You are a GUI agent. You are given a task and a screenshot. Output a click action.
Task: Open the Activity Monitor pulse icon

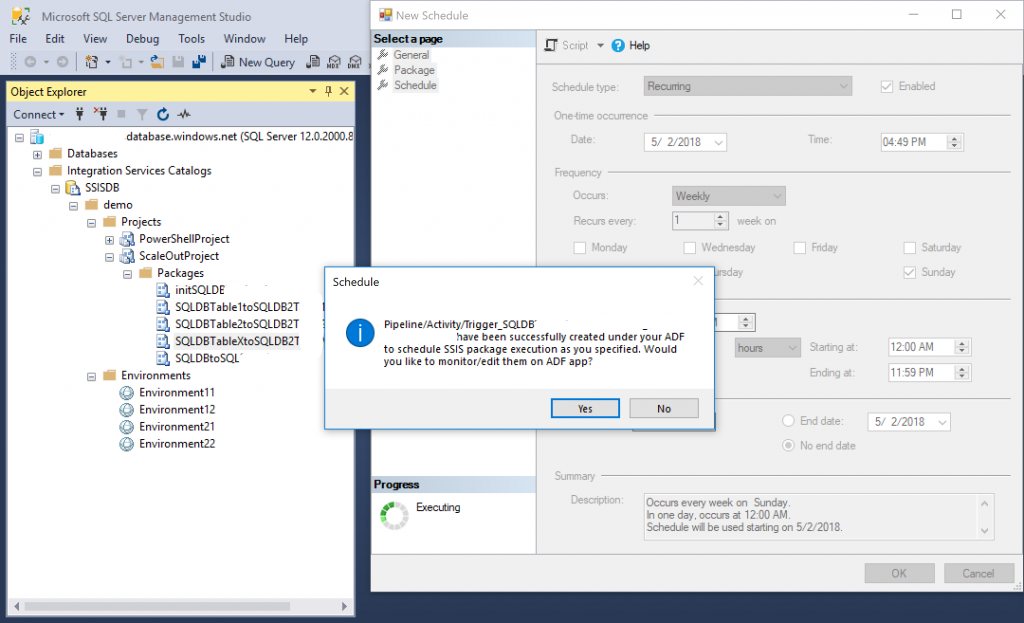184,114
